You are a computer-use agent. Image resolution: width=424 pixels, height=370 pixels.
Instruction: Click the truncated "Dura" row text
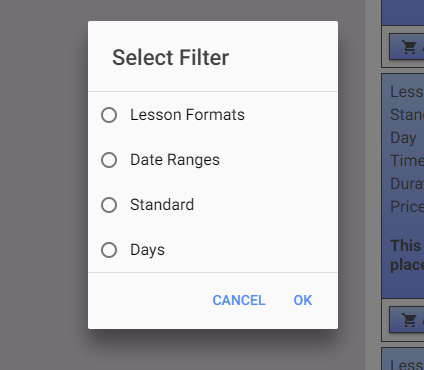(x=407, y=184)
